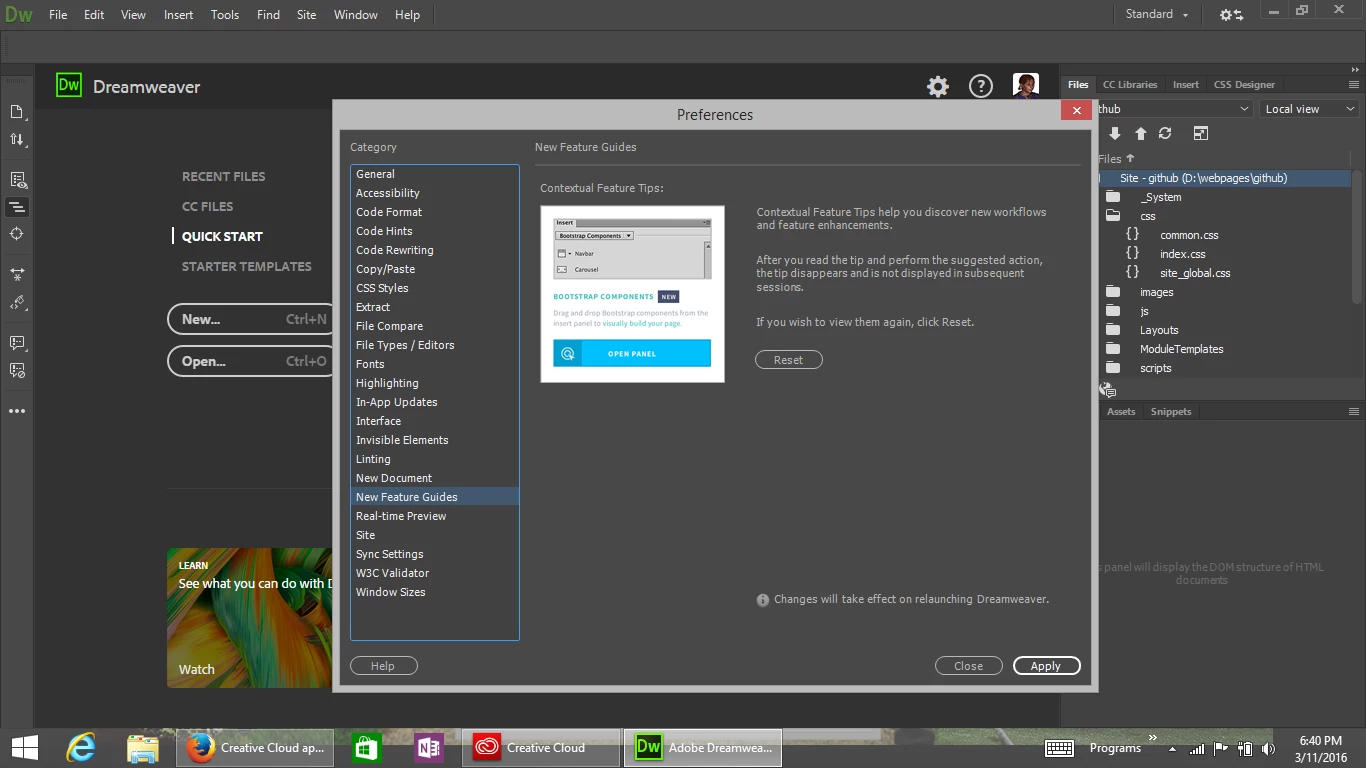Select RECENT FILES on start screen
This screenshot has height=768, width=1366.
[224, 177]
